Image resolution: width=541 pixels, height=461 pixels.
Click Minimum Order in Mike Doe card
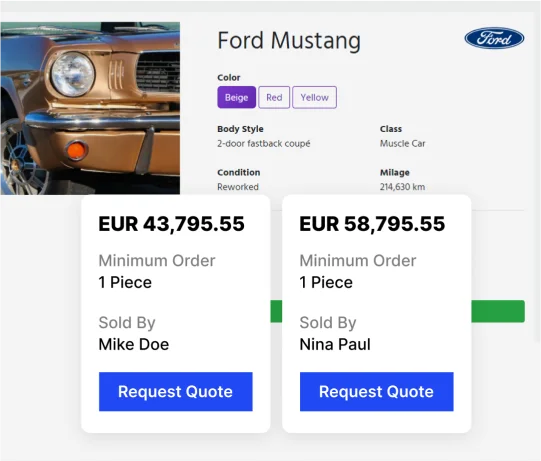click(x=157, y=261)
